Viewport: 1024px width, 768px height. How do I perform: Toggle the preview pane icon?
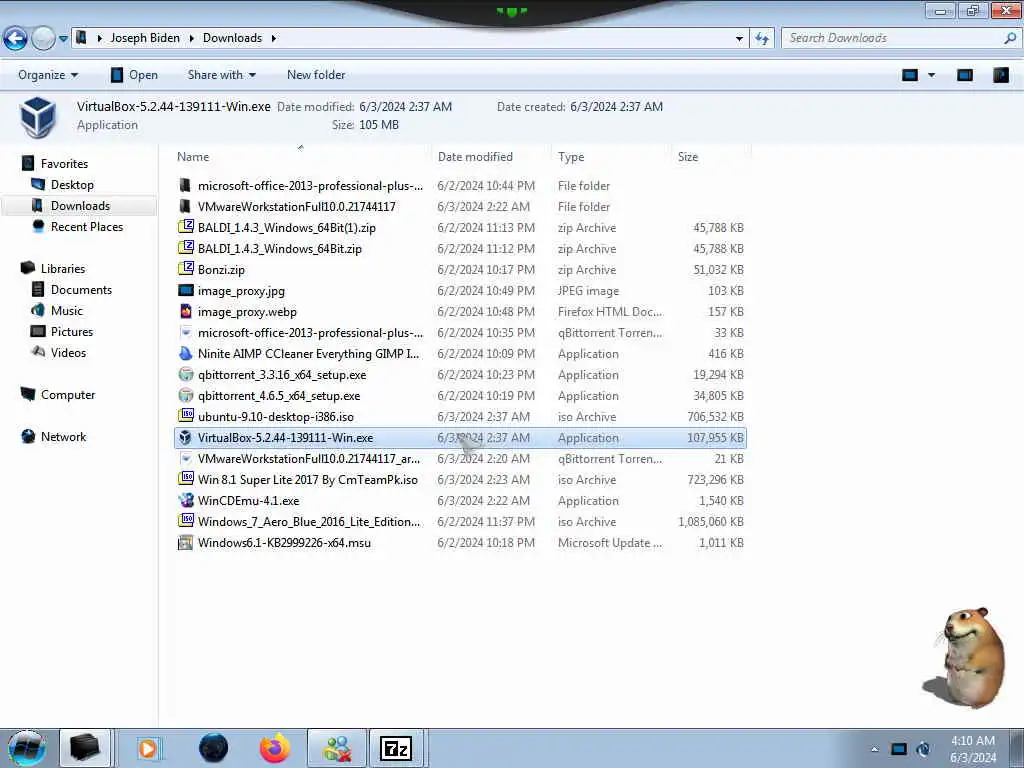(x=965, y=75)
